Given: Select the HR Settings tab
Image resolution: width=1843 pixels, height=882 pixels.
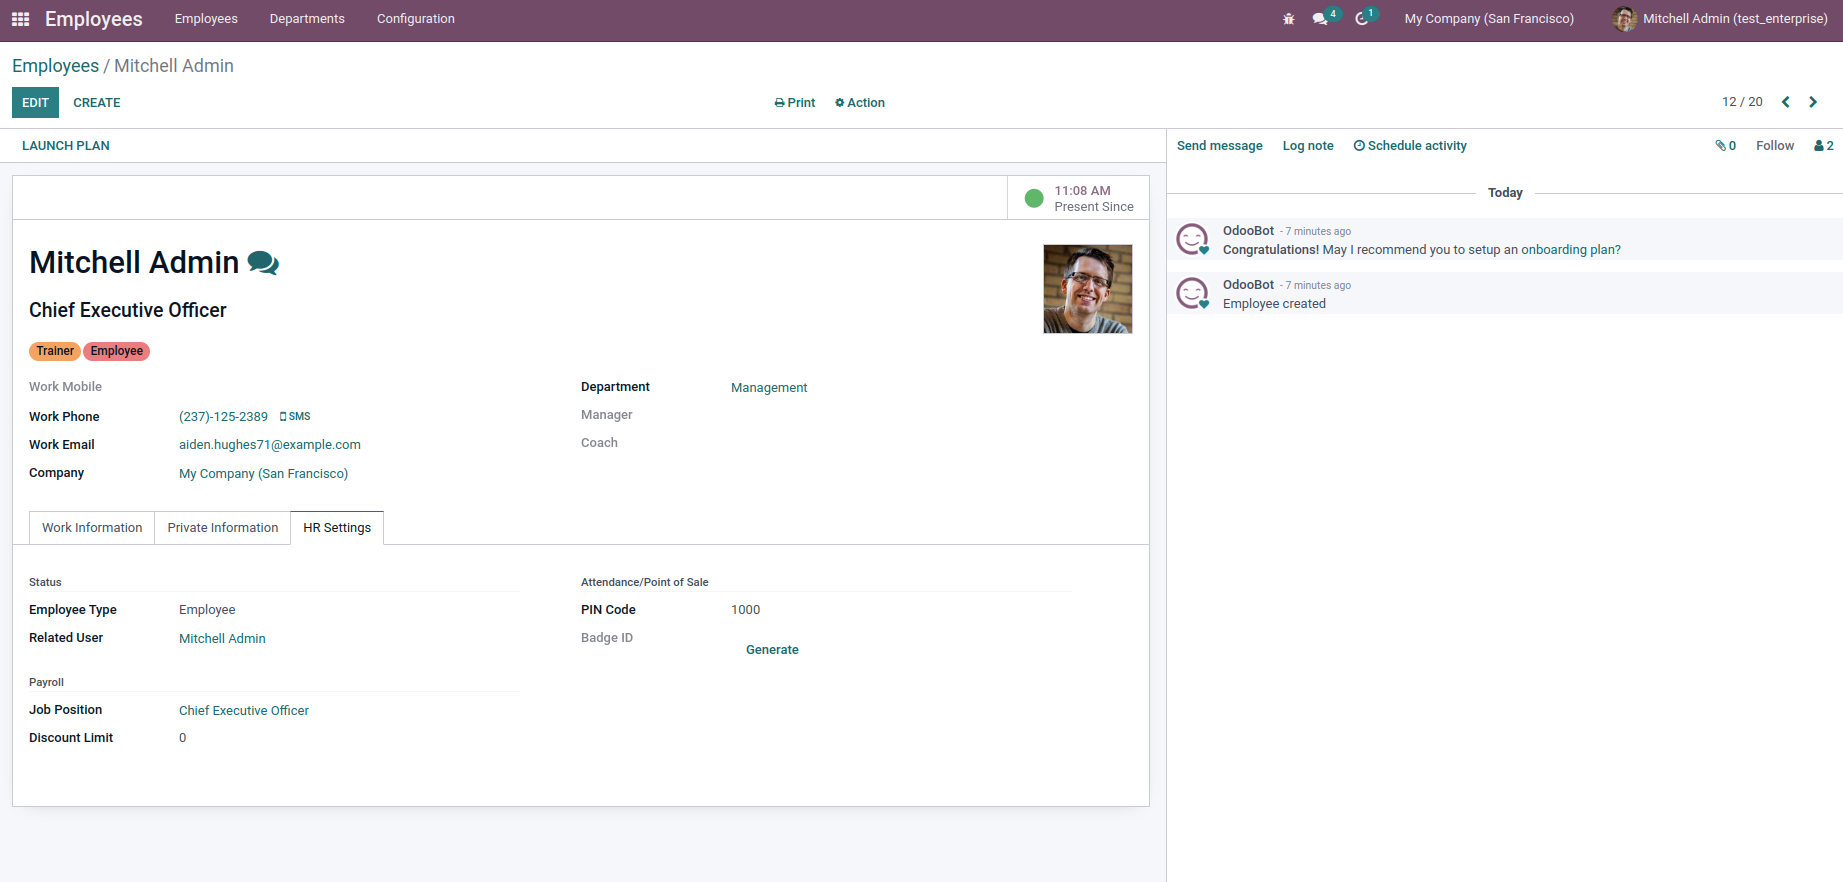Looking at the screenshot, I should coord(337,528).
